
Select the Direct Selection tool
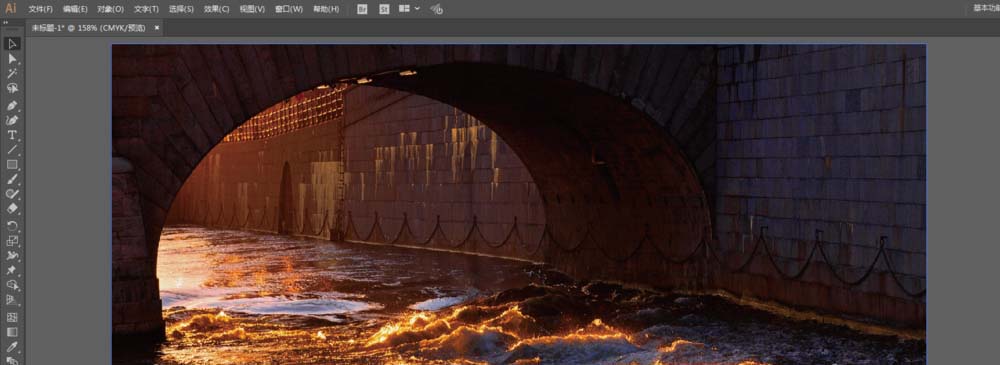12,59
